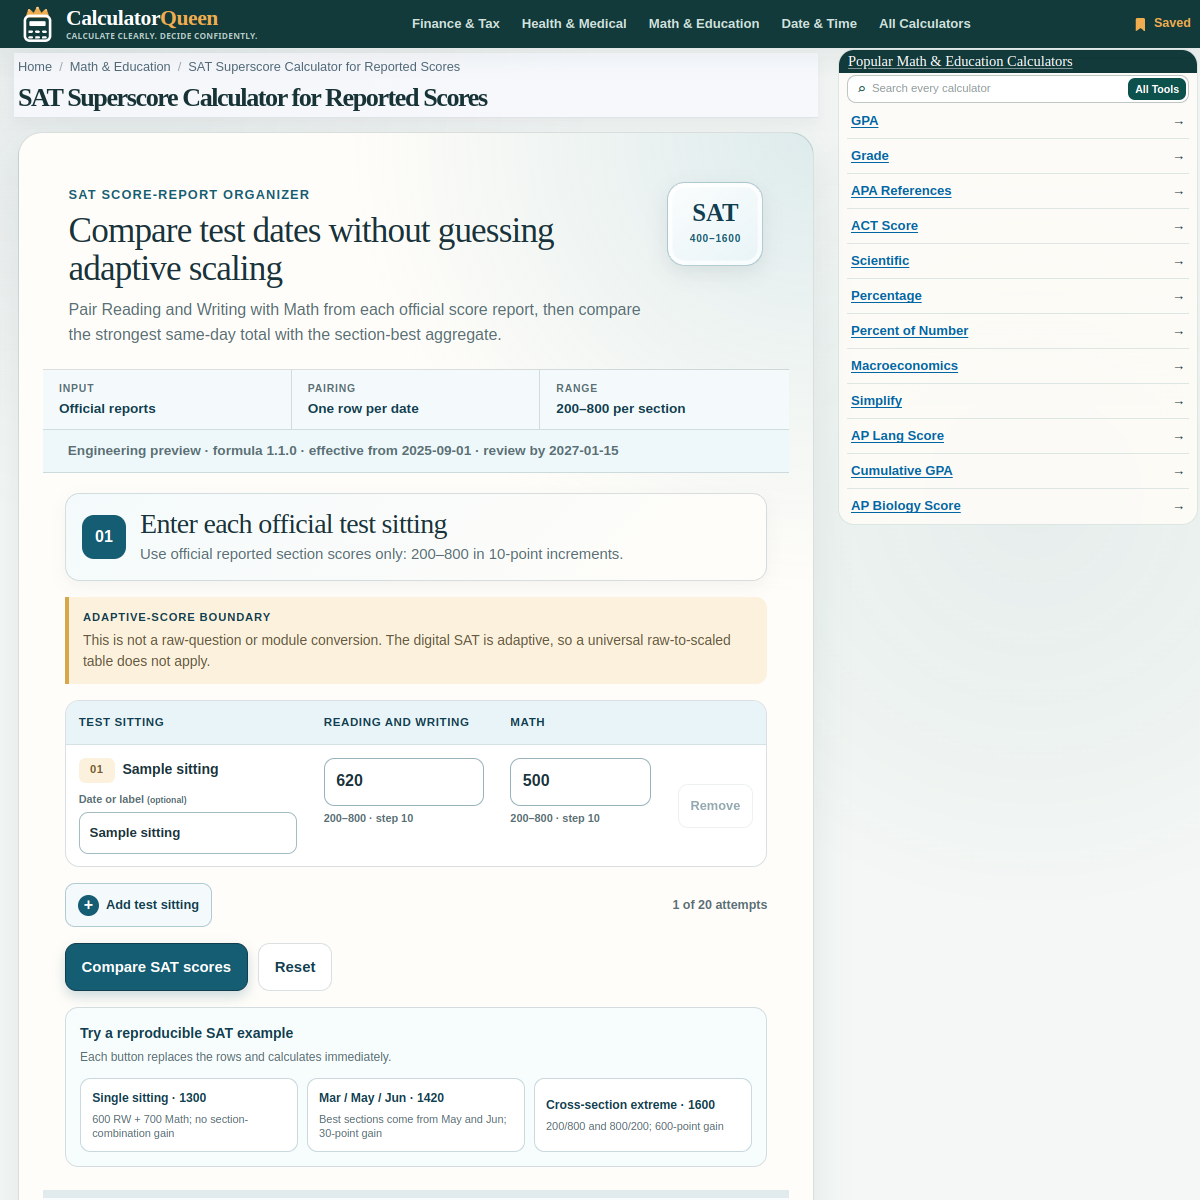Open the Grade calculator link

(x=870, y=156)
